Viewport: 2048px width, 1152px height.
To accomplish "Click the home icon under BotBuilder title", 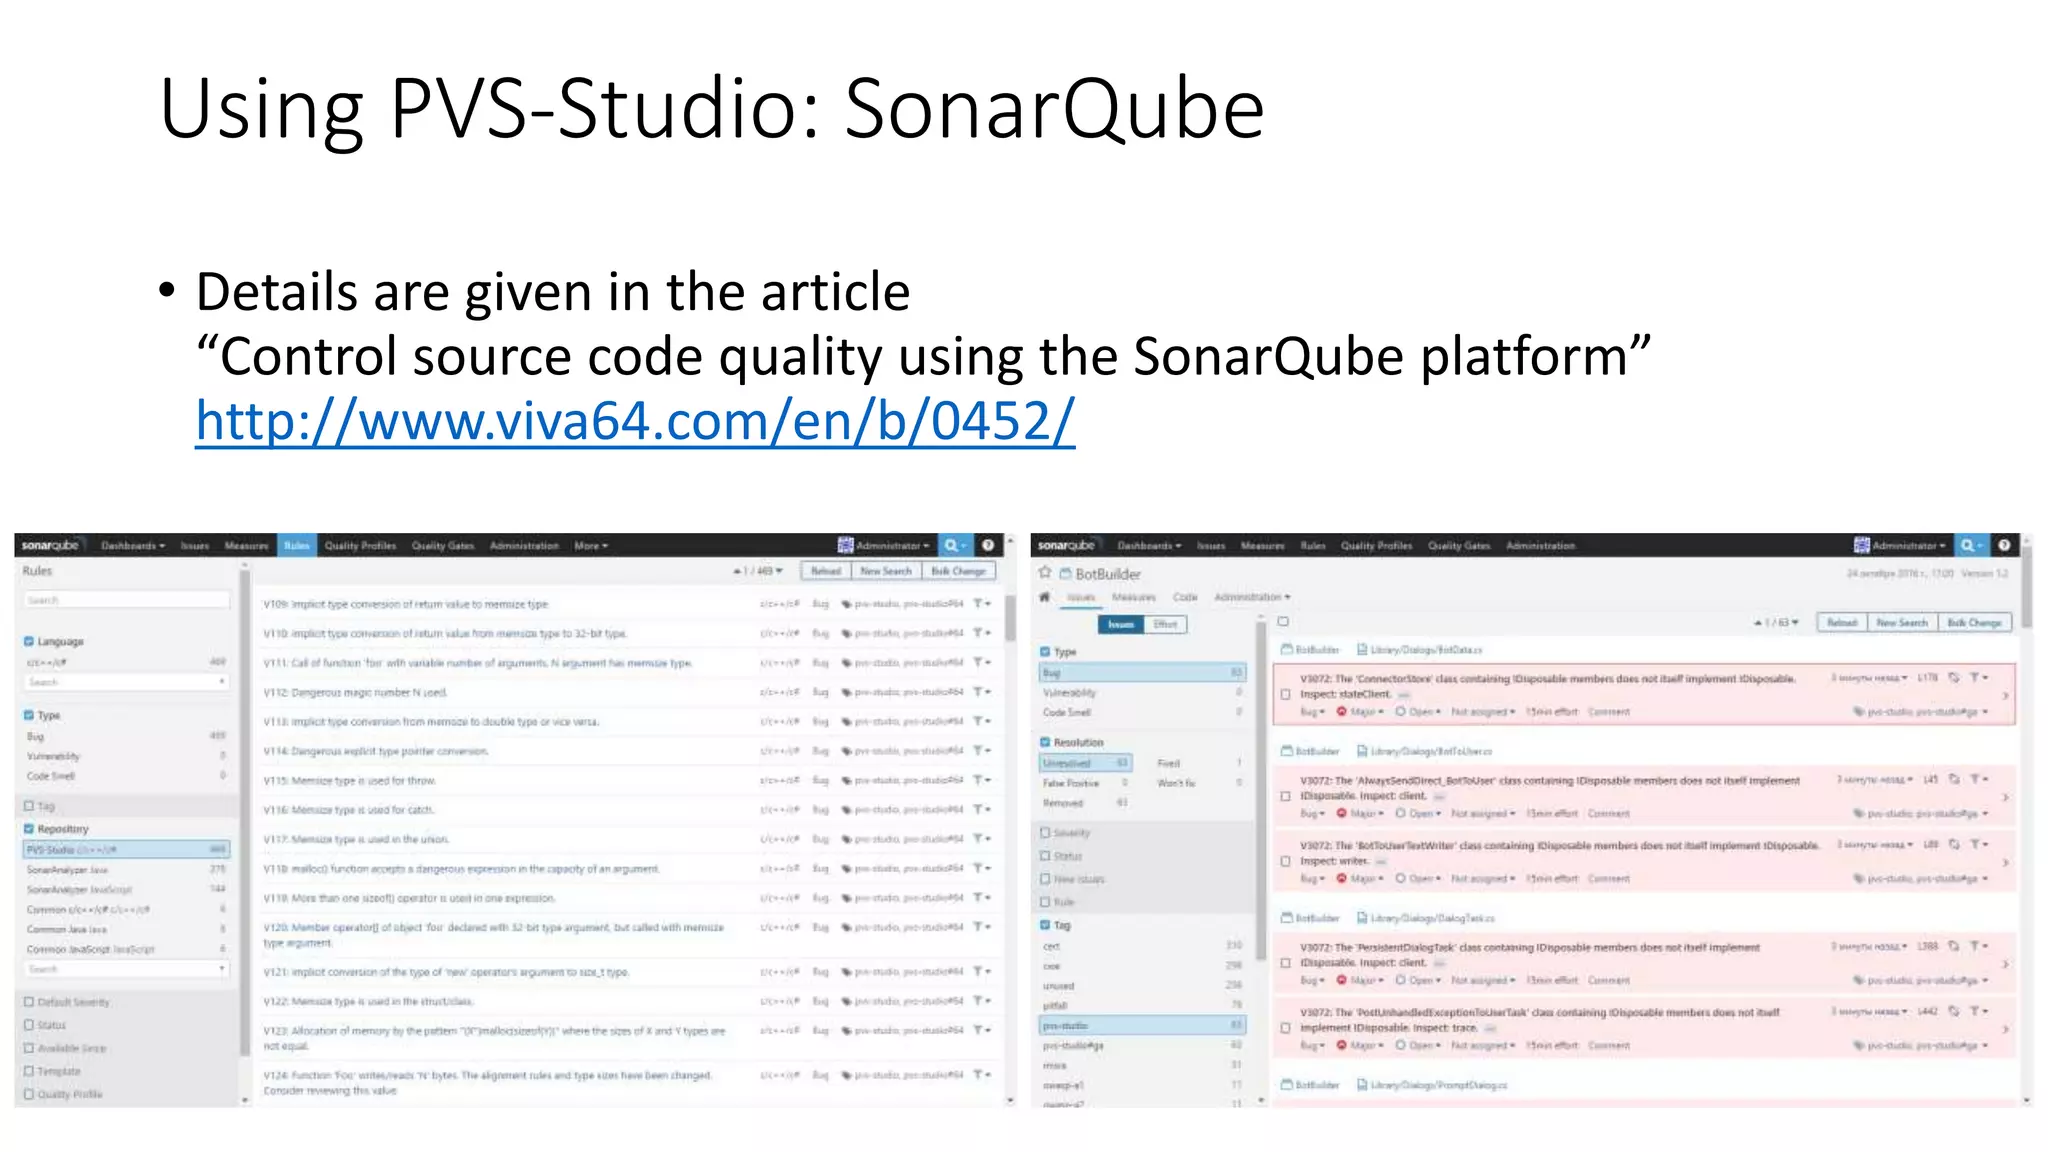I will 1044,597.
